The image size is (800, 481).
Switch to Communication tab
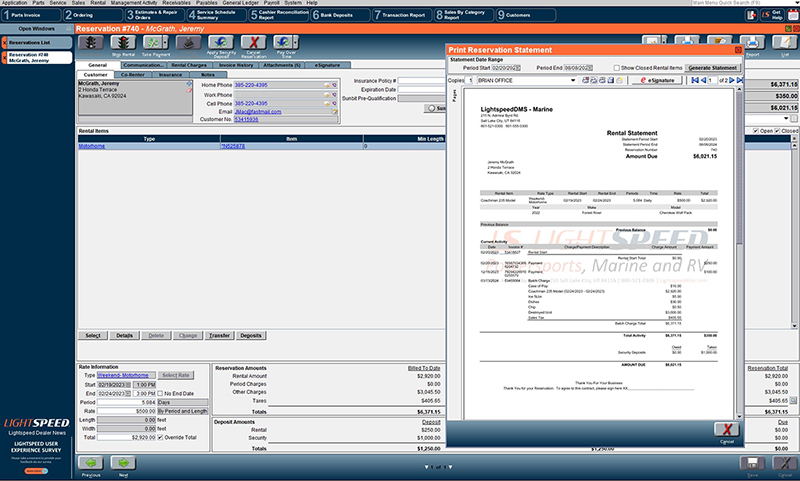point(143,65)
